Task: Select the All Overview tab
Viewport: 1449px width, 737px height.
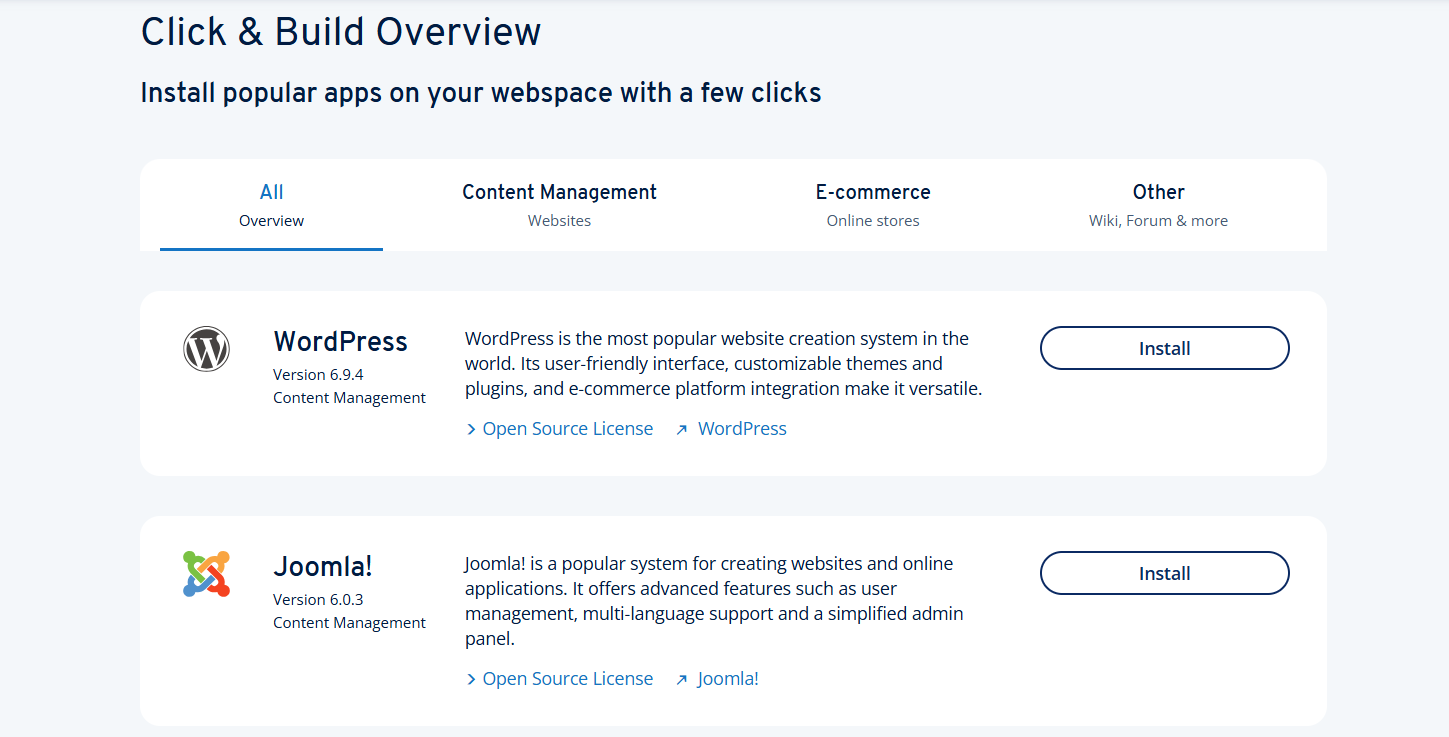Action: 271,205
